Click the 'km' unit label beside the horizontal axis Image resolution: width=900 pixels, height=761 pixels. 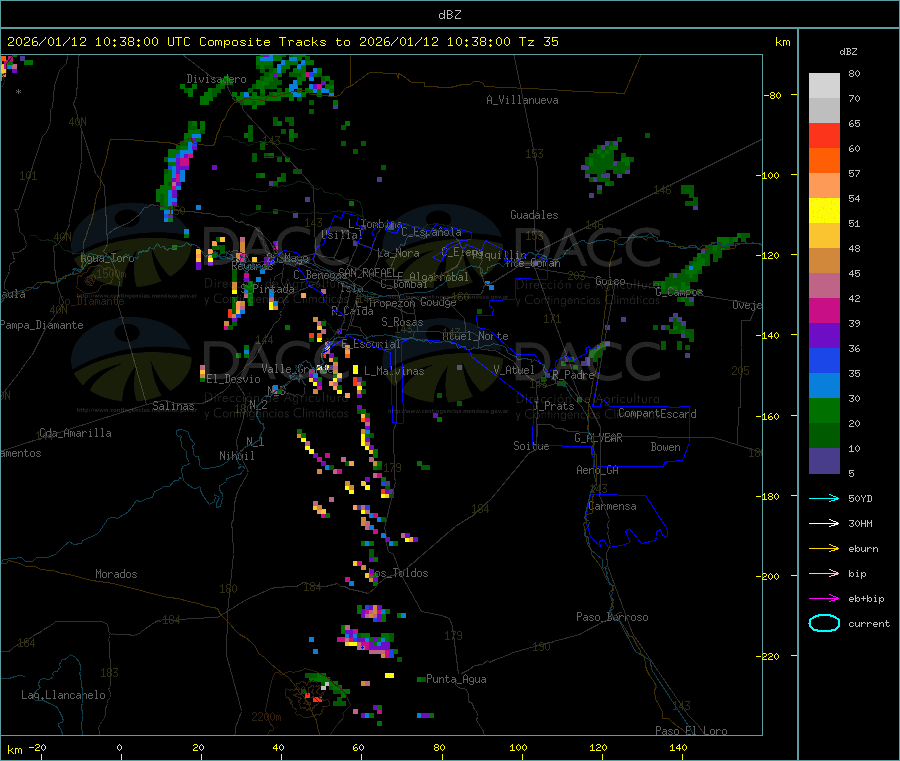click(x=14, y=750)
